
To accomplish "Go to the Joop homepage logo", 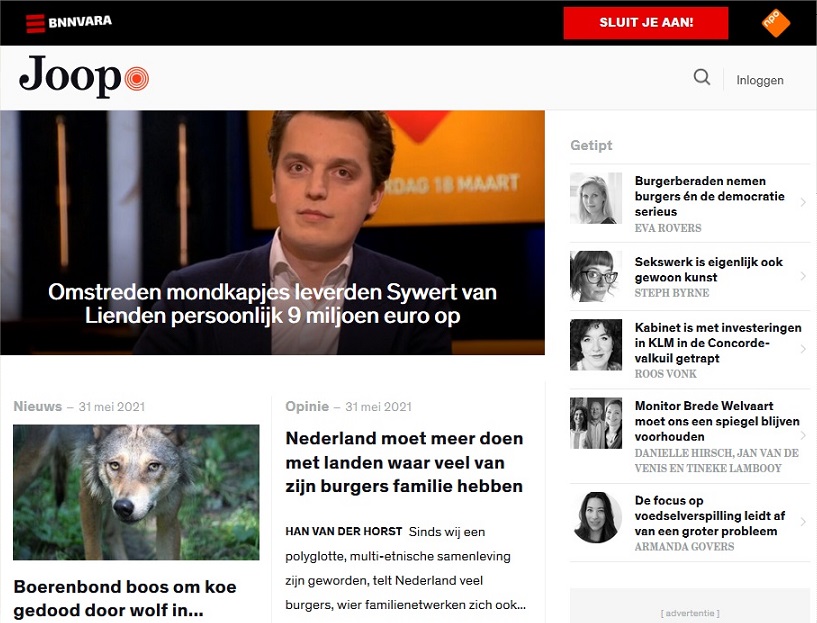I will (84, 77).
